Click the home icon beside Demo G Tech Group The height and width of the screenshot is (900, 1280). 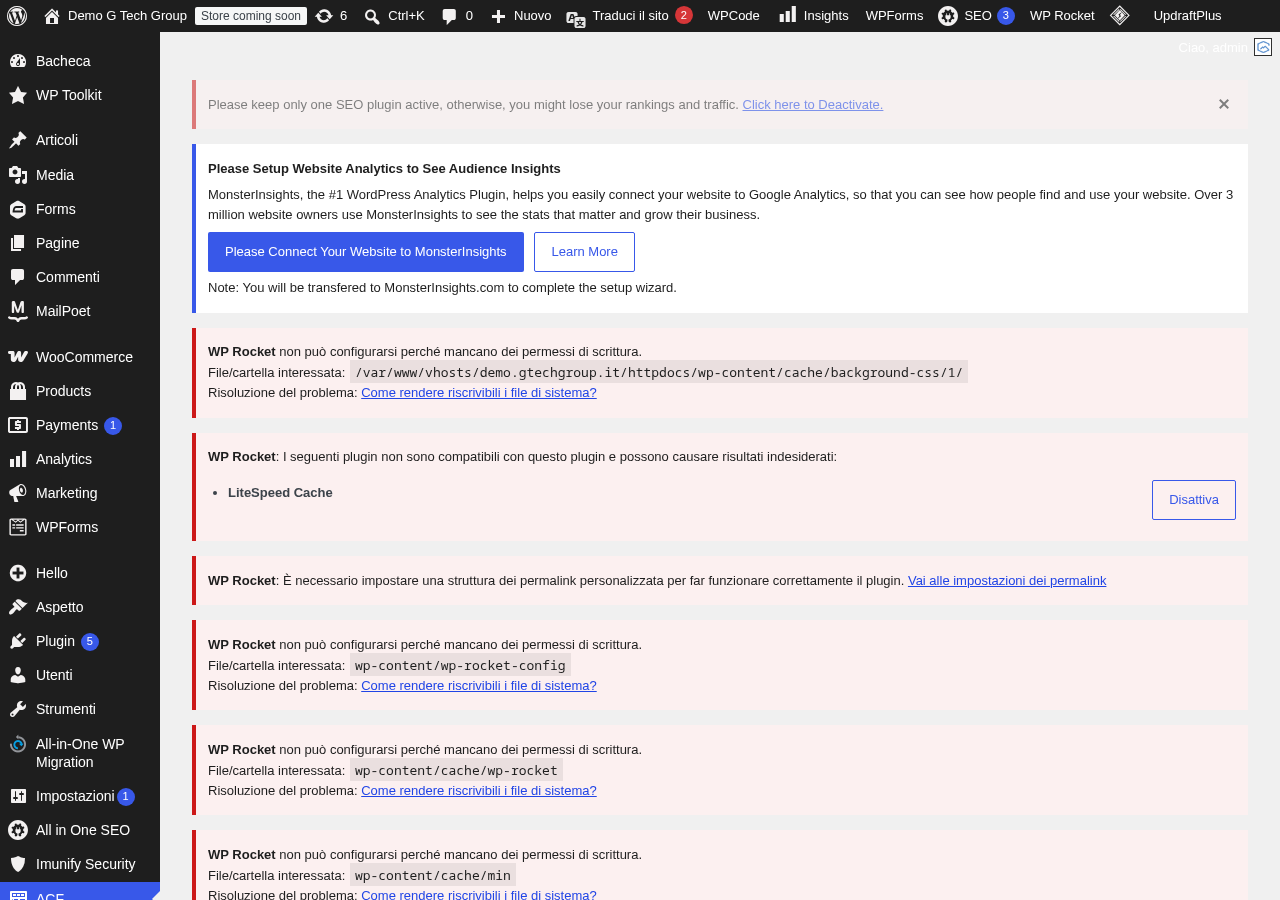[52, 16]
